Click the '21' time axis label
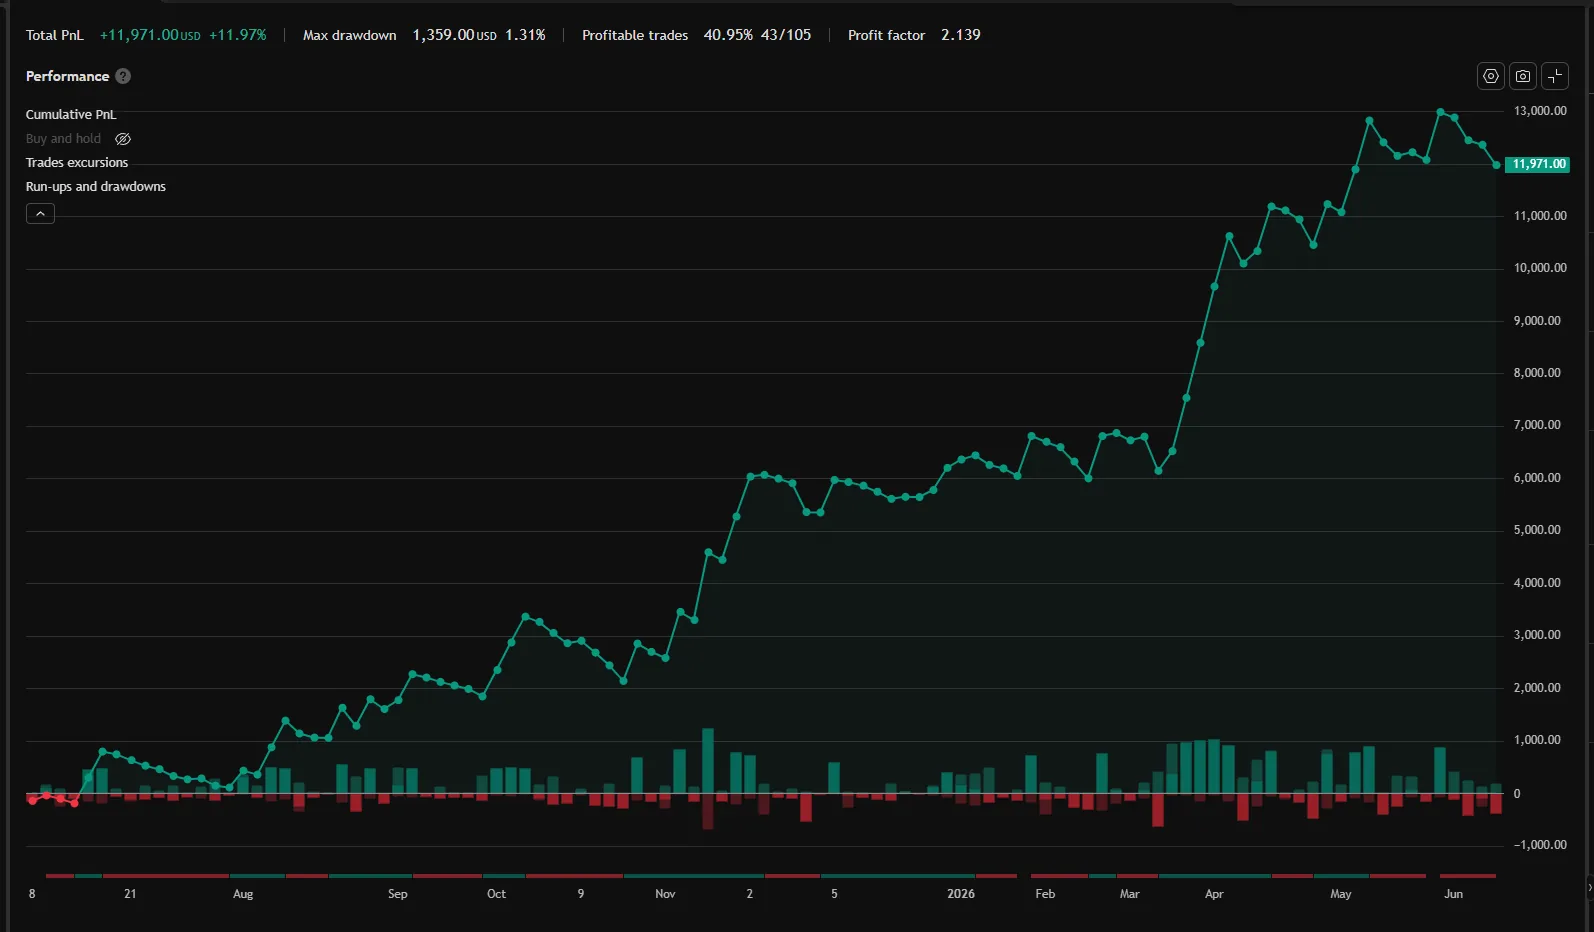 [x=130, y=894]
